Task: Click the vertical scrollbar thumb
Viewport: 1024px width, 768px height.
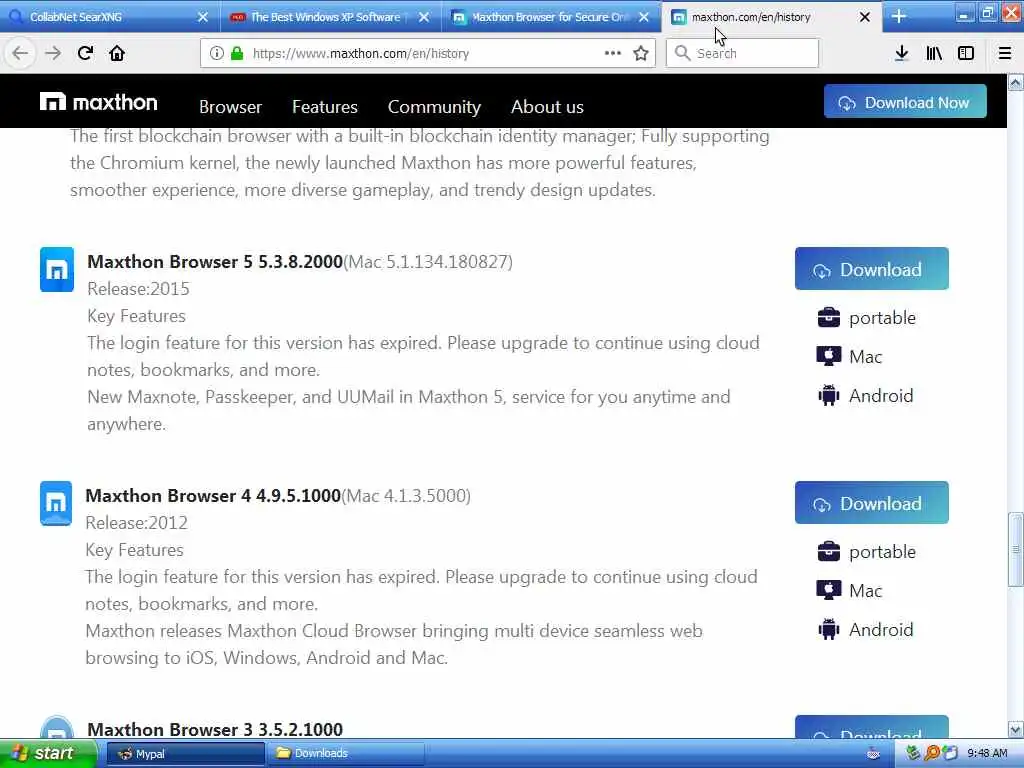Action: tap(1016, 549)
